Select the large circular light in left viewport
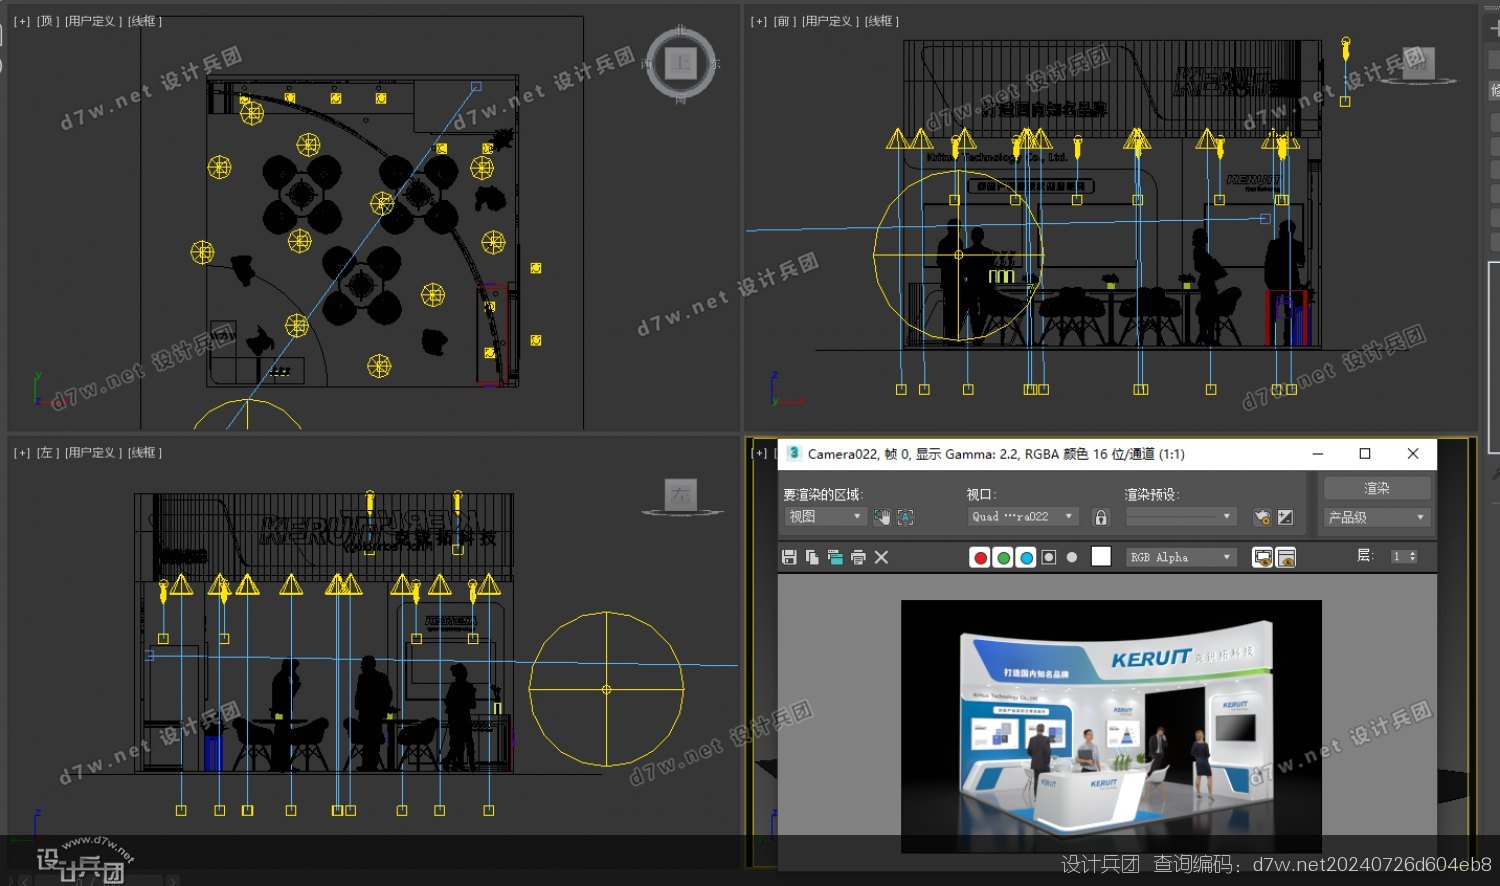 [606, 689]
